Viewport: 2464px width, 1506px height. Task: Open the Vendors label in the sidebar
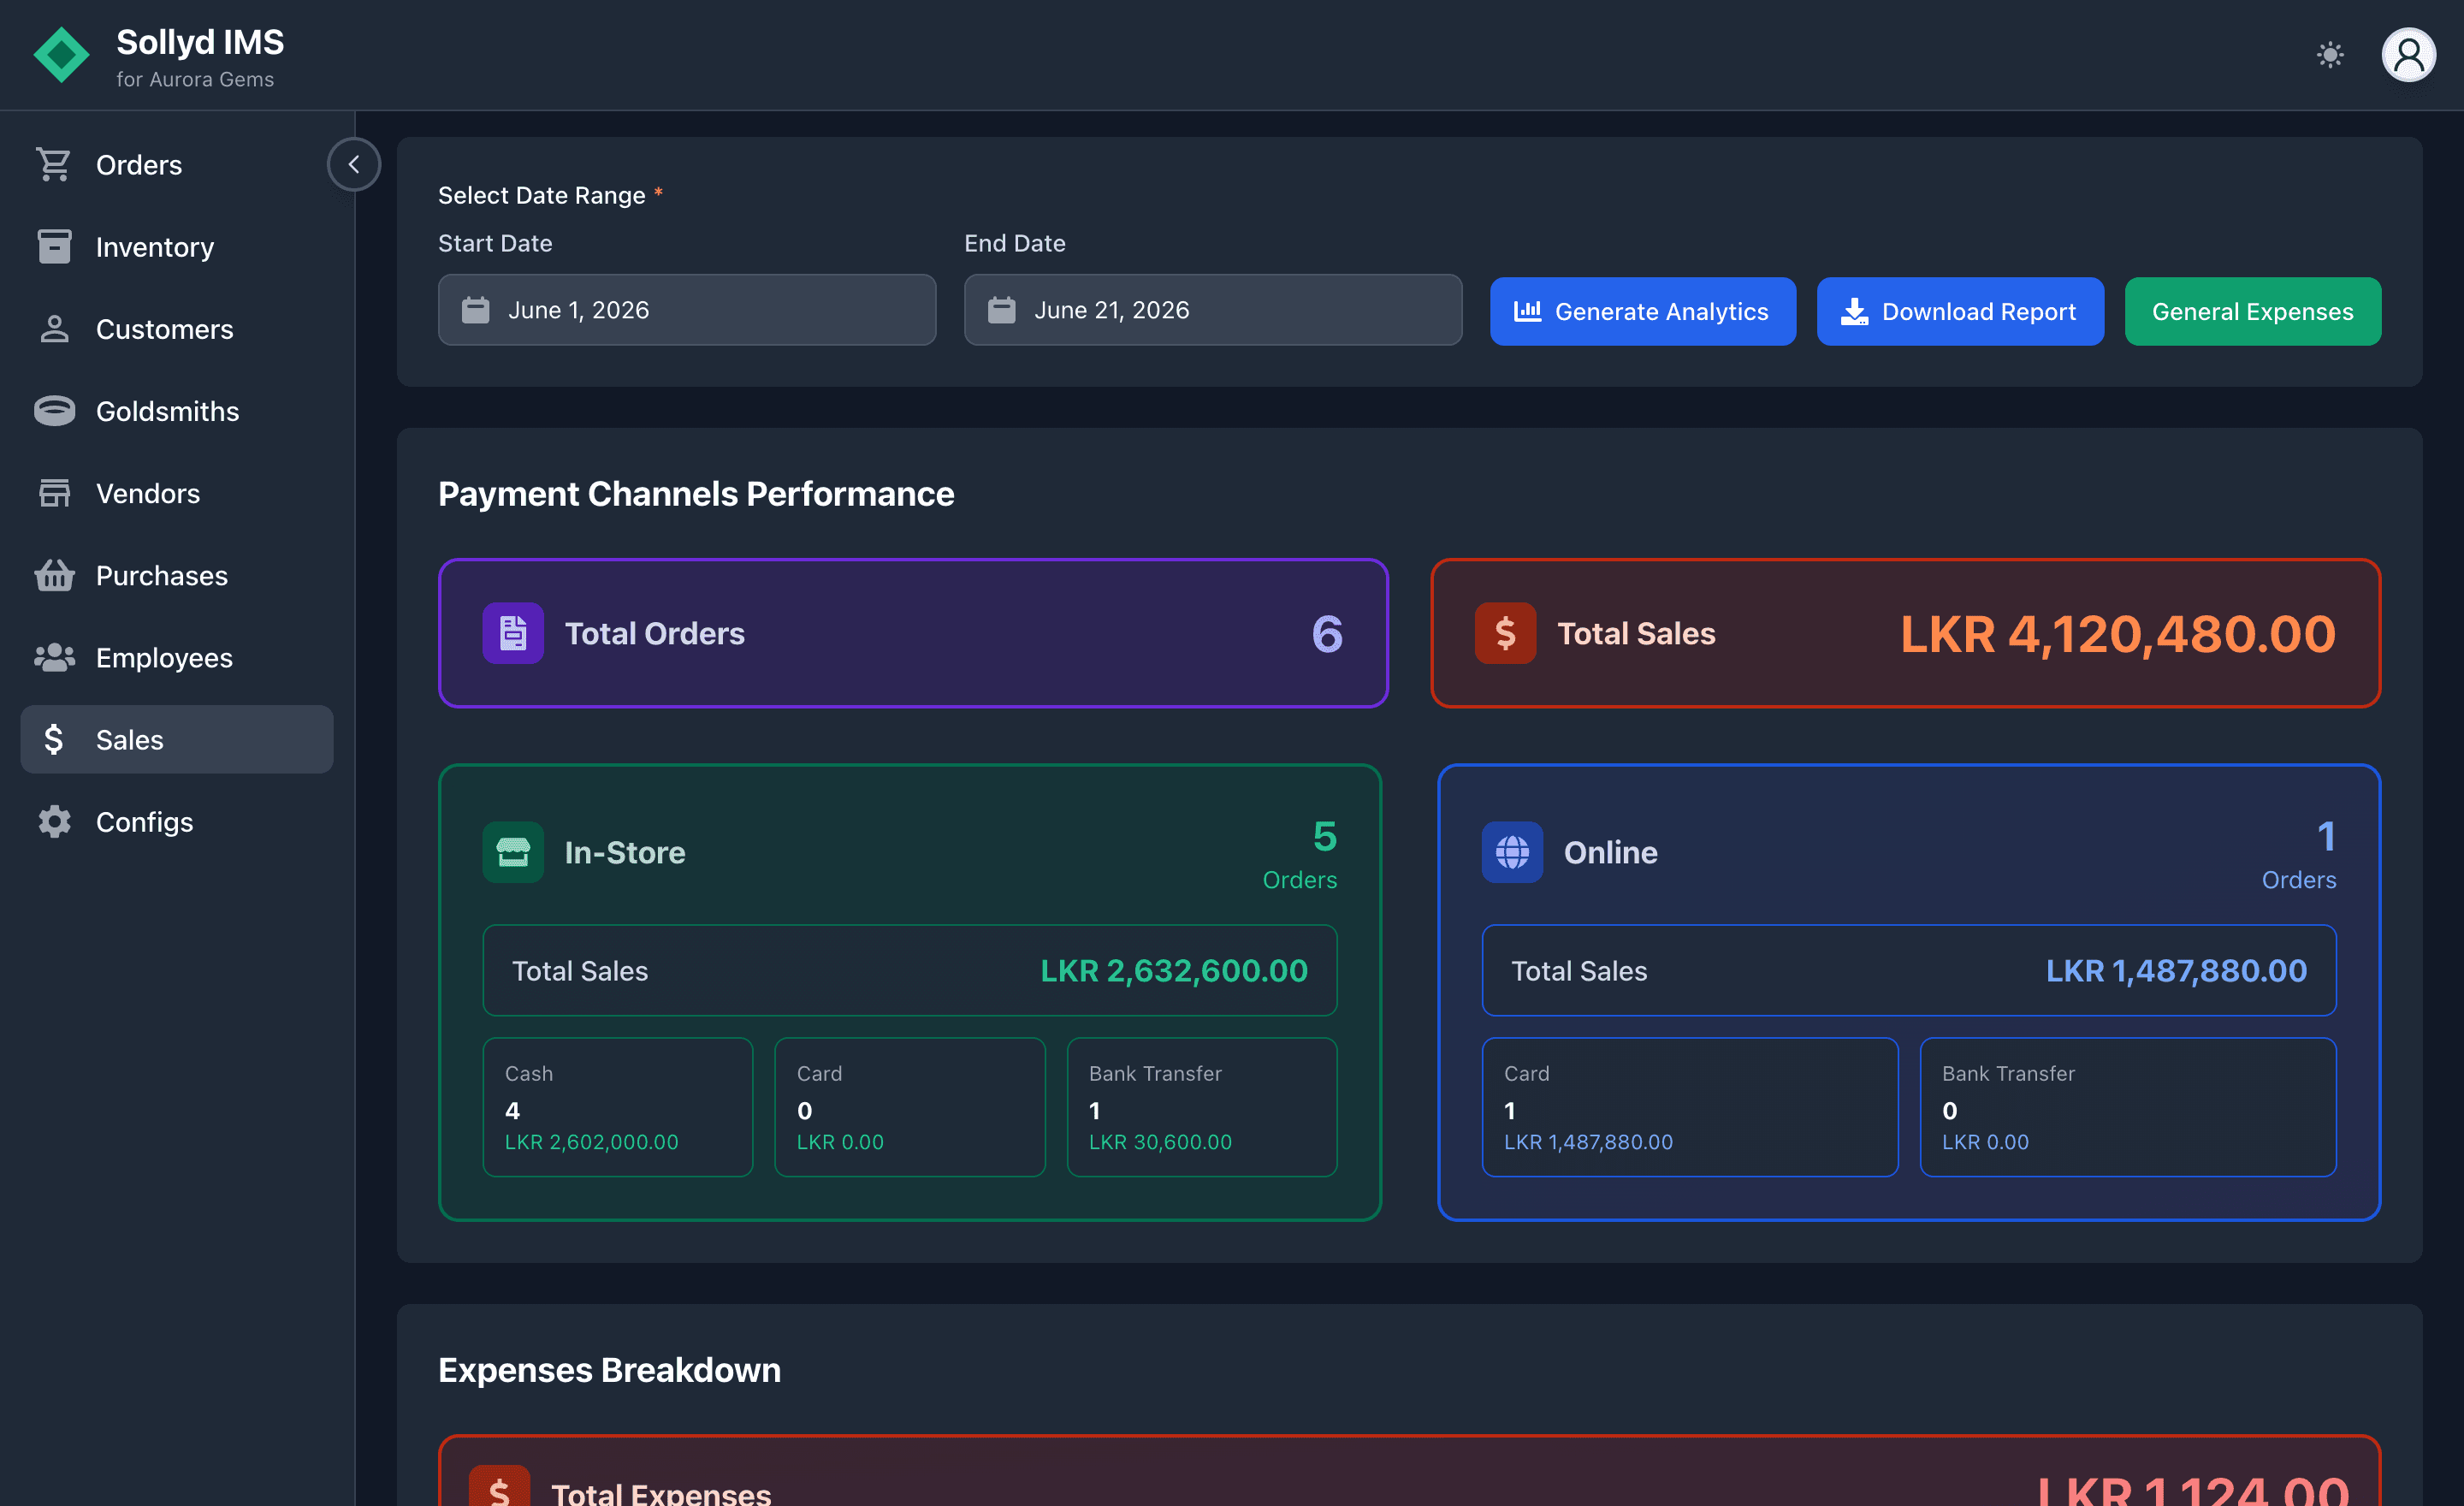click(148, 493)
